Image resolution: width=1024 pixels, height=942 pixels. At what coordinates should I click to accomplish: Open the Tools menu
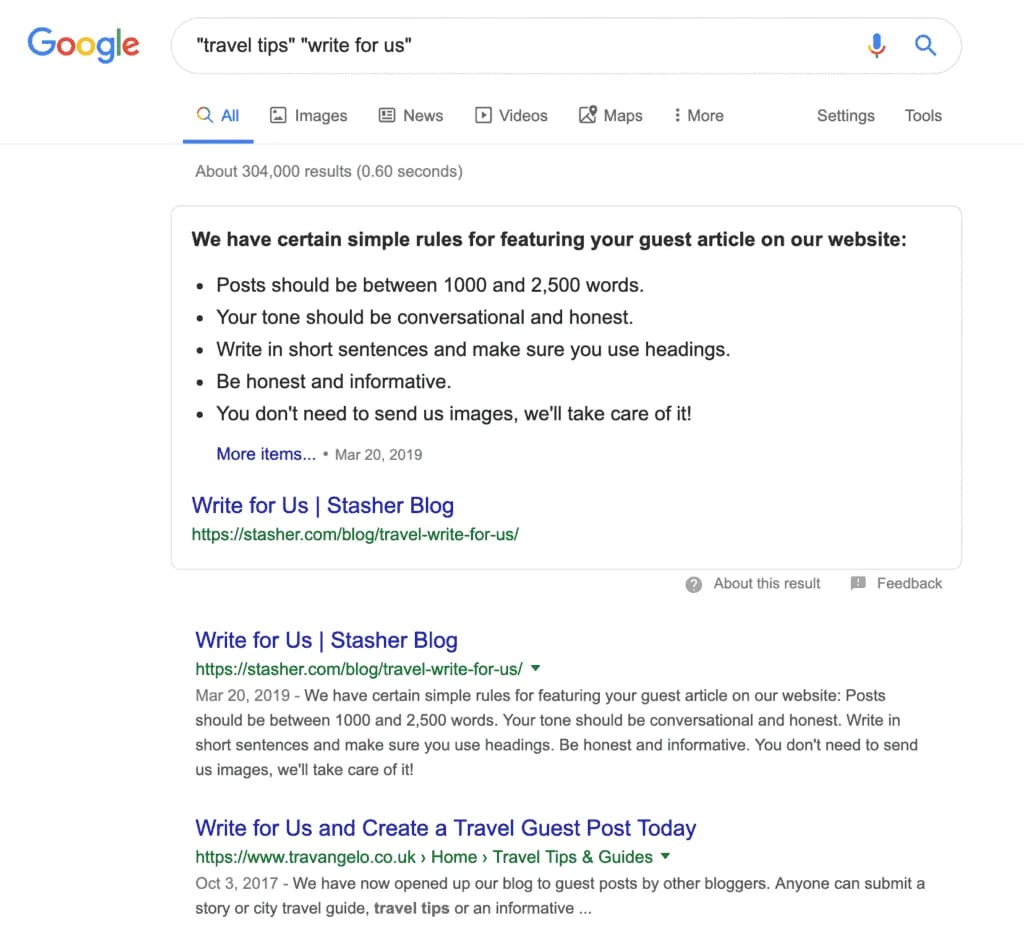point(923,115)
